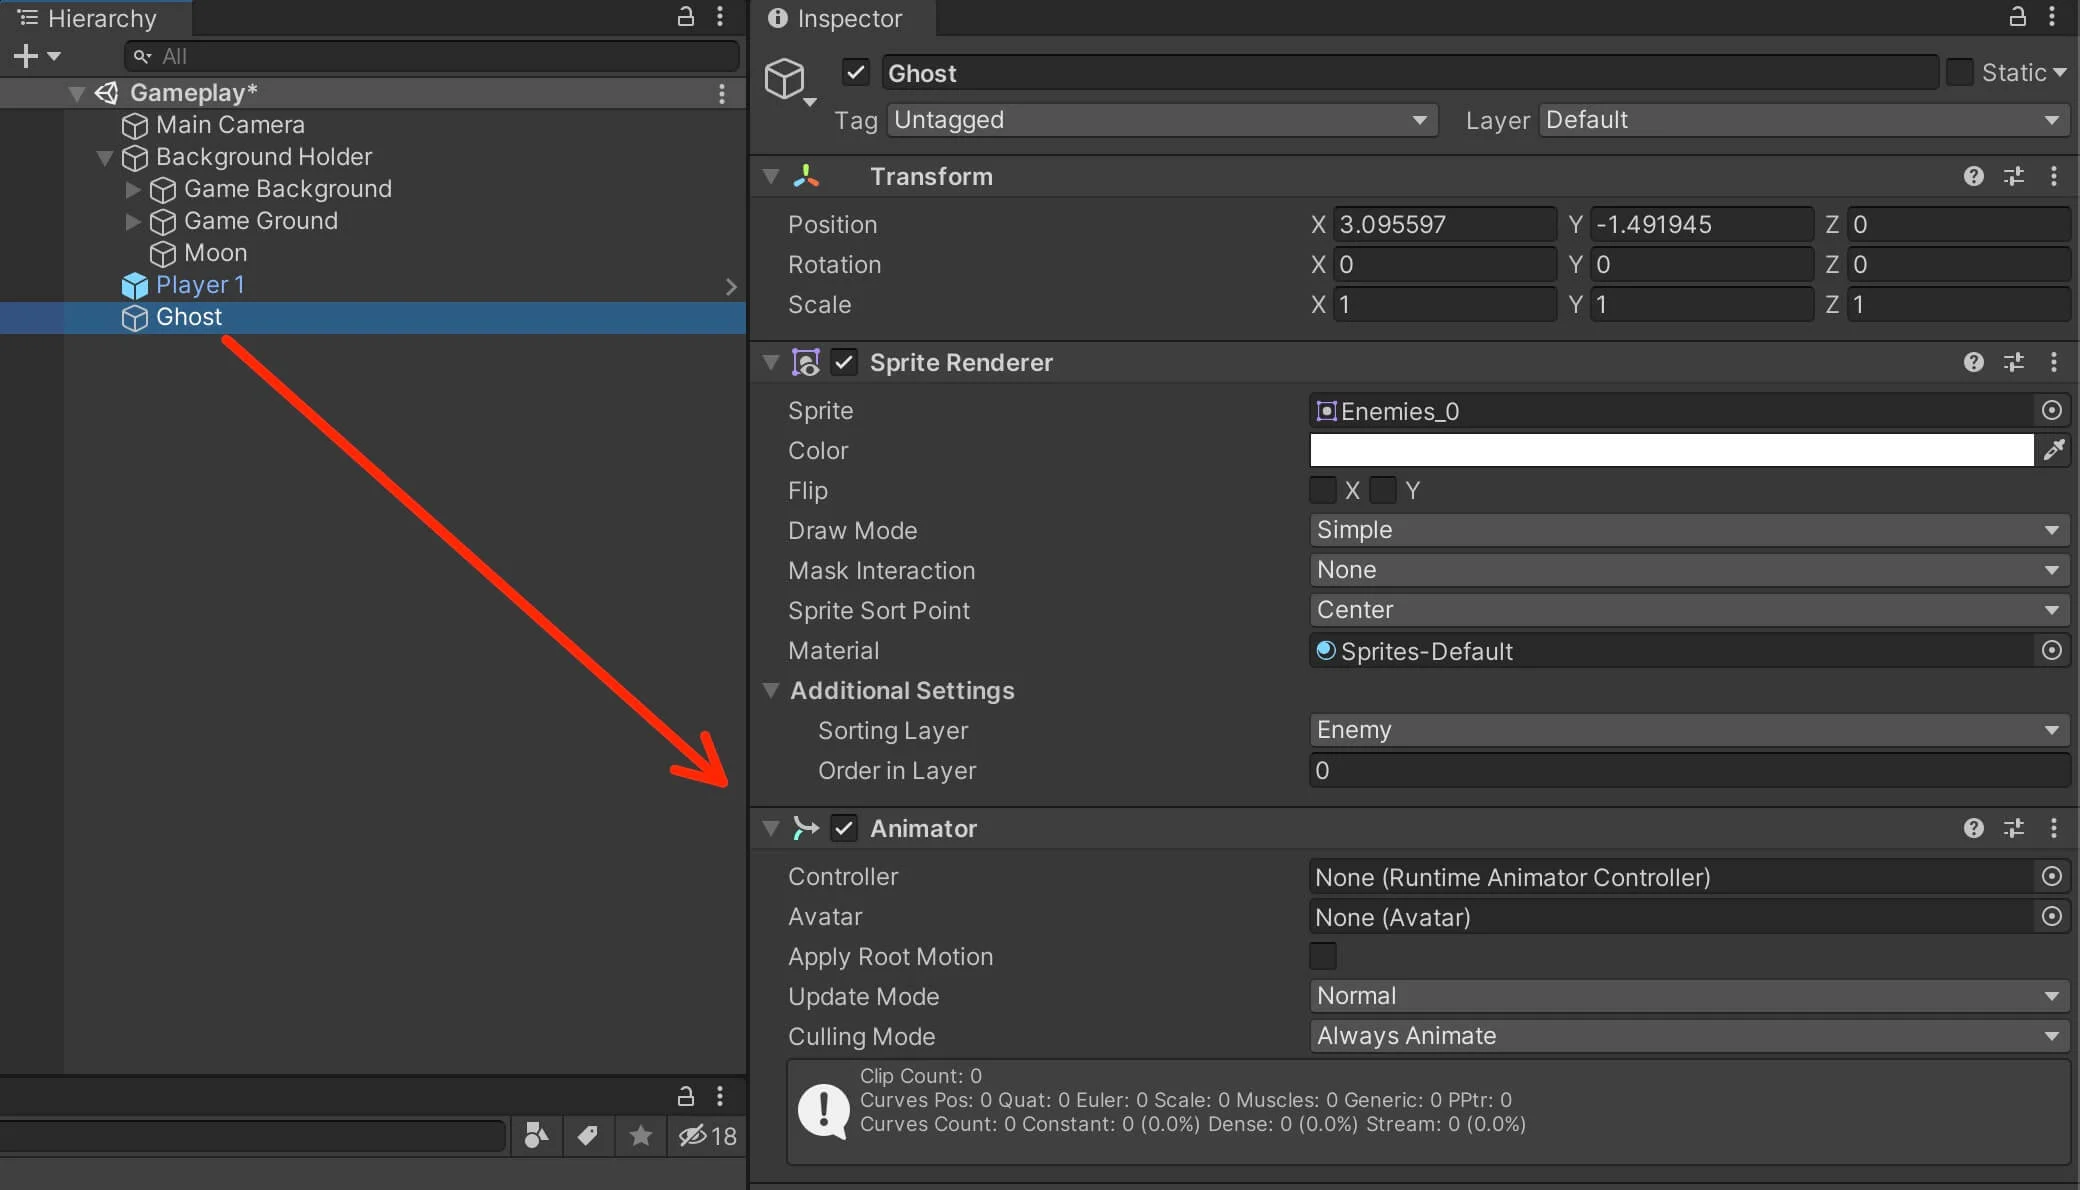
Task: Disable the Sprite Renderer component checkbox
Action: click(x=844, y=362)
